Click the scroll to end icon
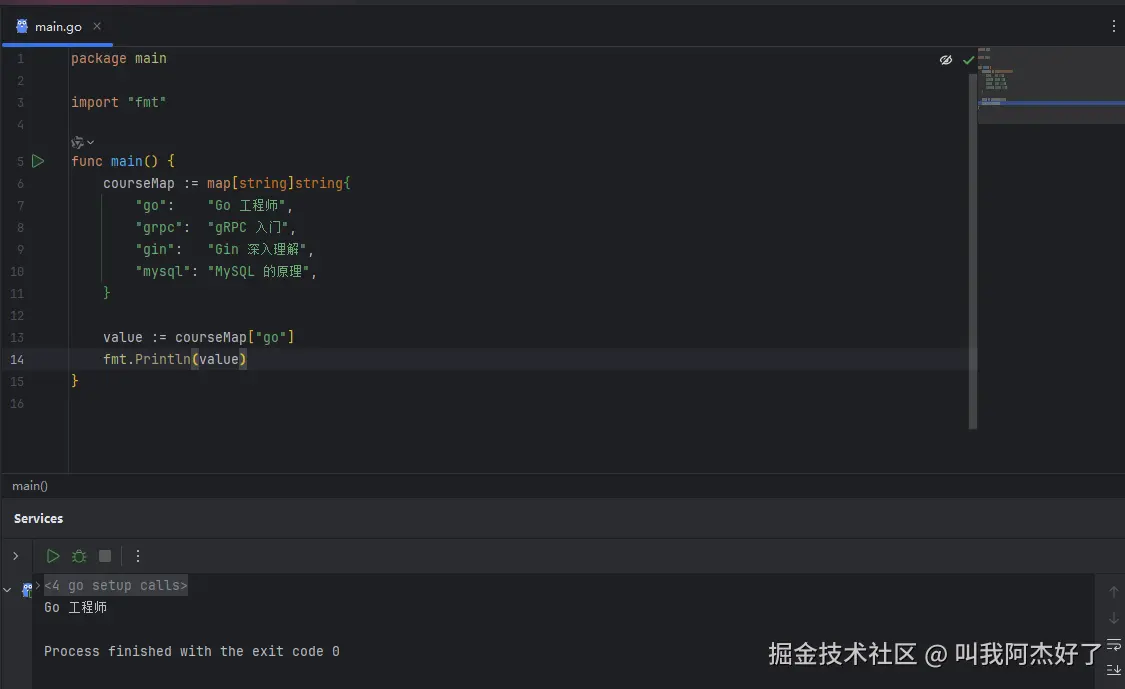 [x=1114, y=670]
